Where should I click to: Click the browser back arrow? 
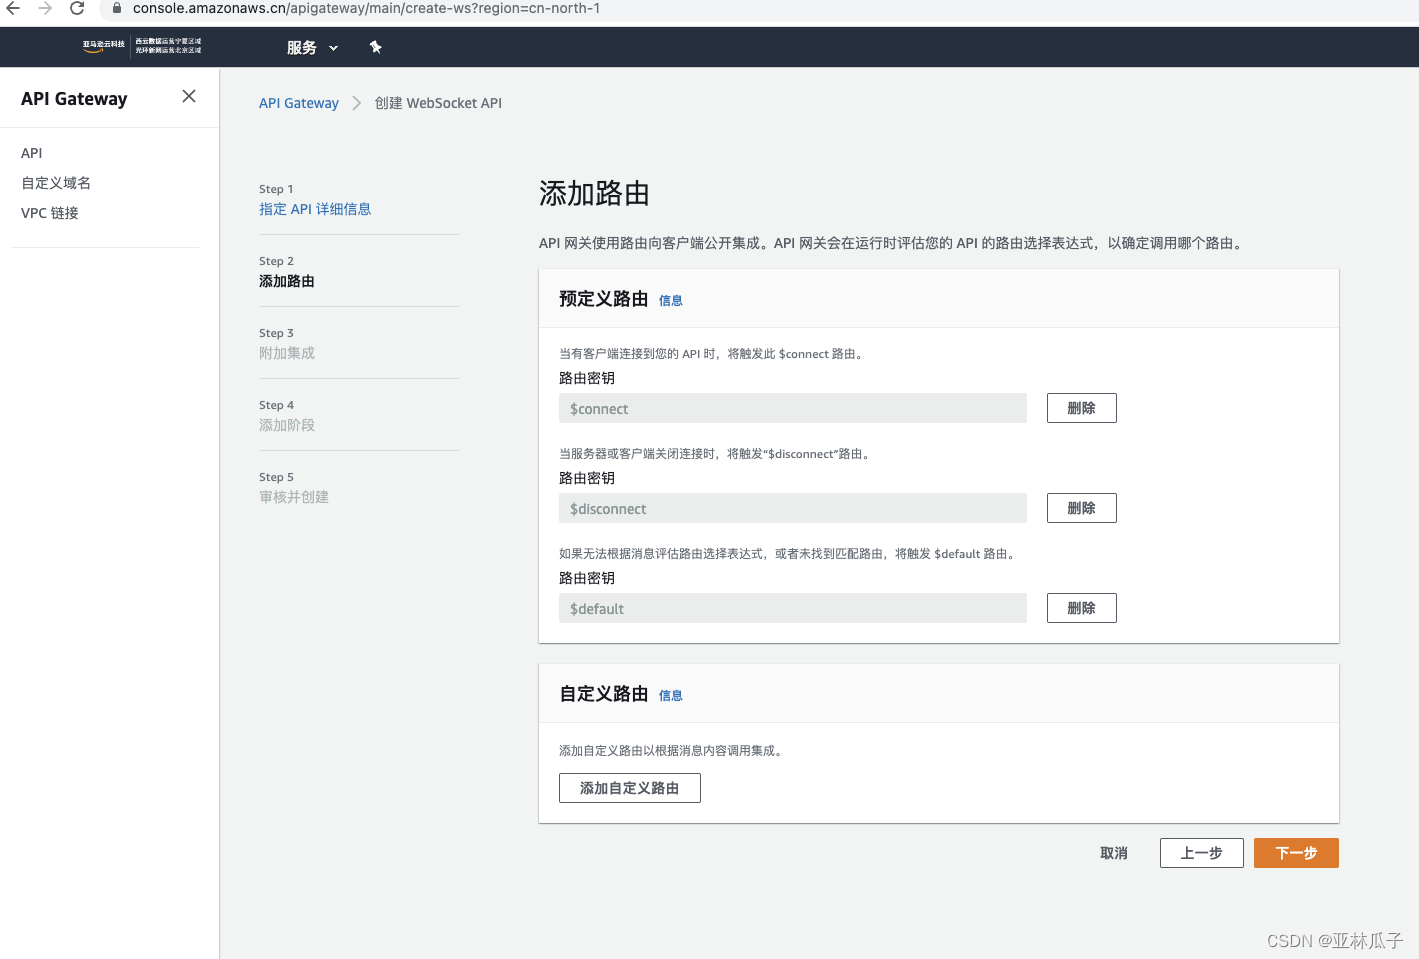click(13, 8)
